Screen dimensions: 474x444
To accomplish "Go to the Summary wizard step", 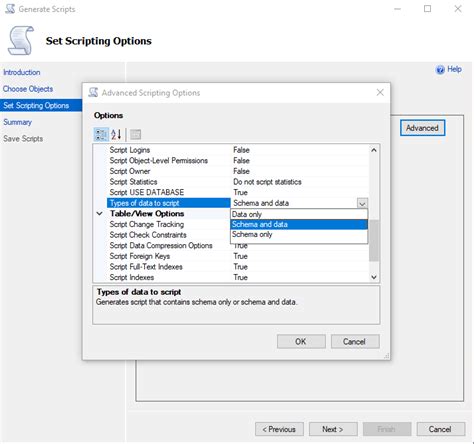I will pos(17,122).
